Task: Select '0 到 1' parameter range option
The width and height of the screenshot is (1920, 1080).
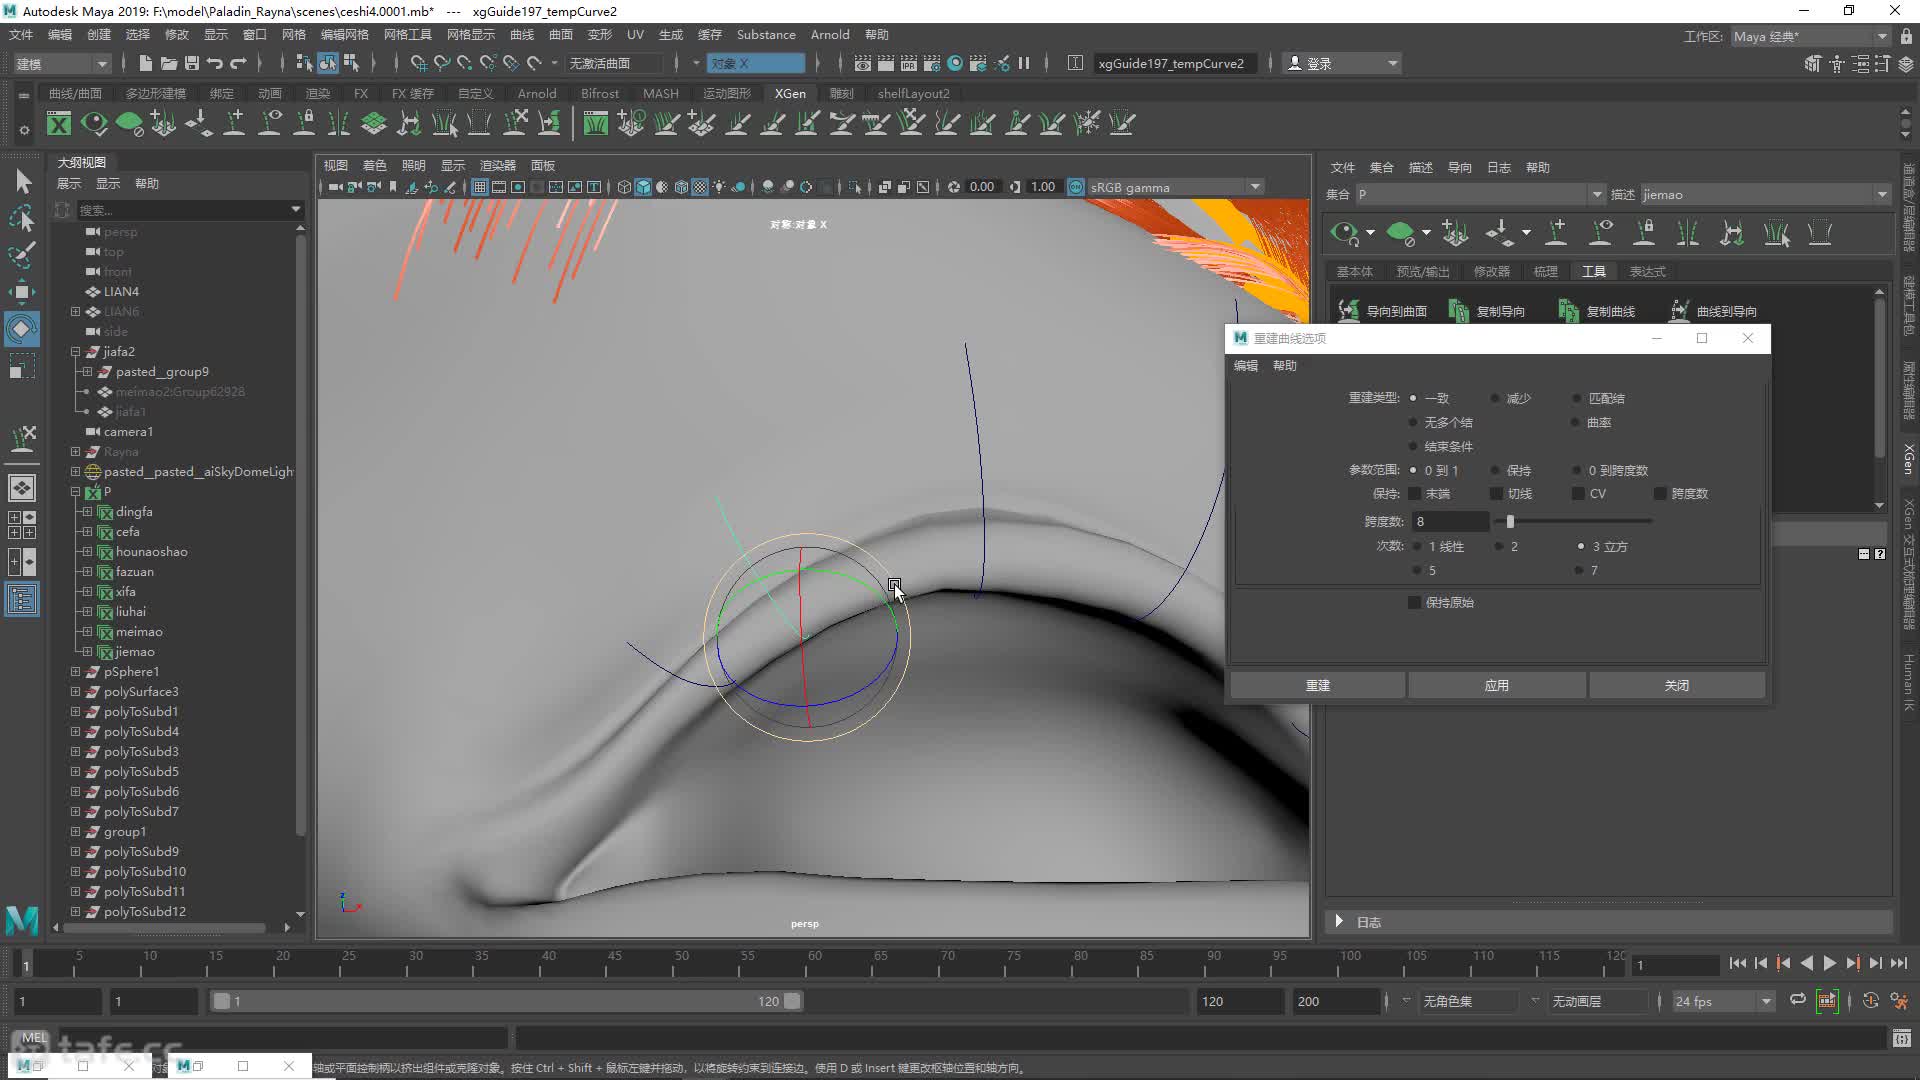Action: 1413,470
